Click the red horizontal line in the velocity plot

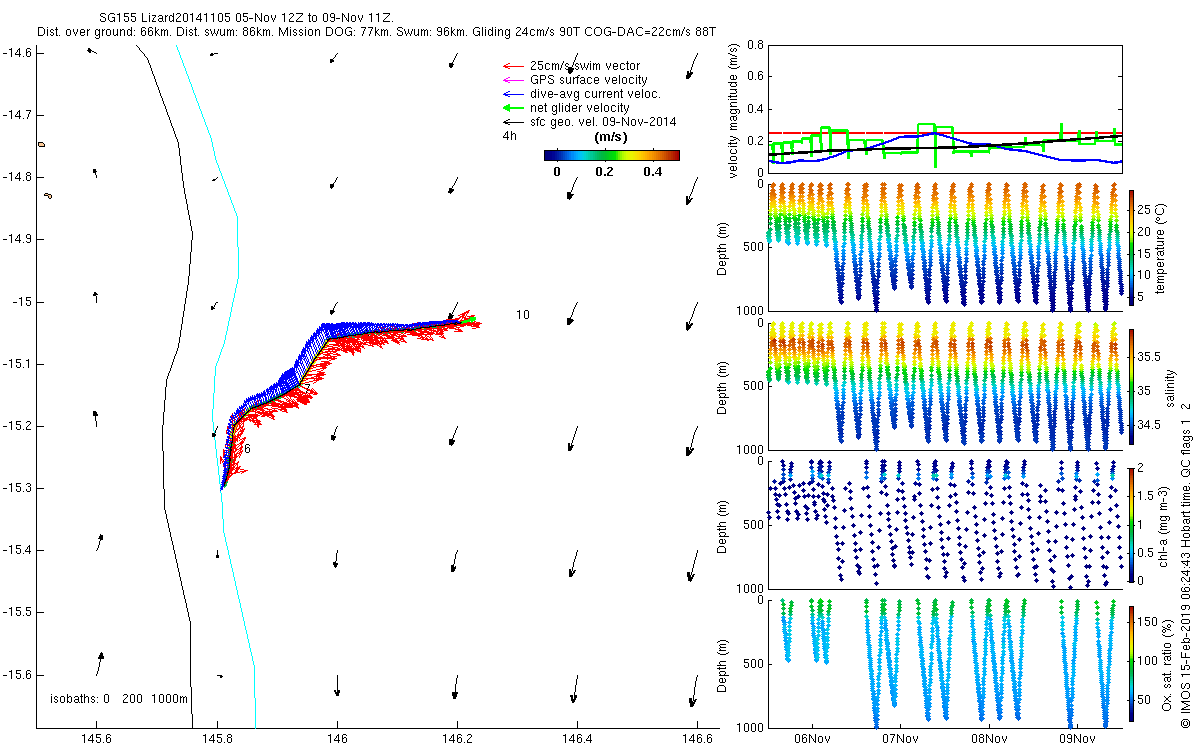tap(944, 133)
